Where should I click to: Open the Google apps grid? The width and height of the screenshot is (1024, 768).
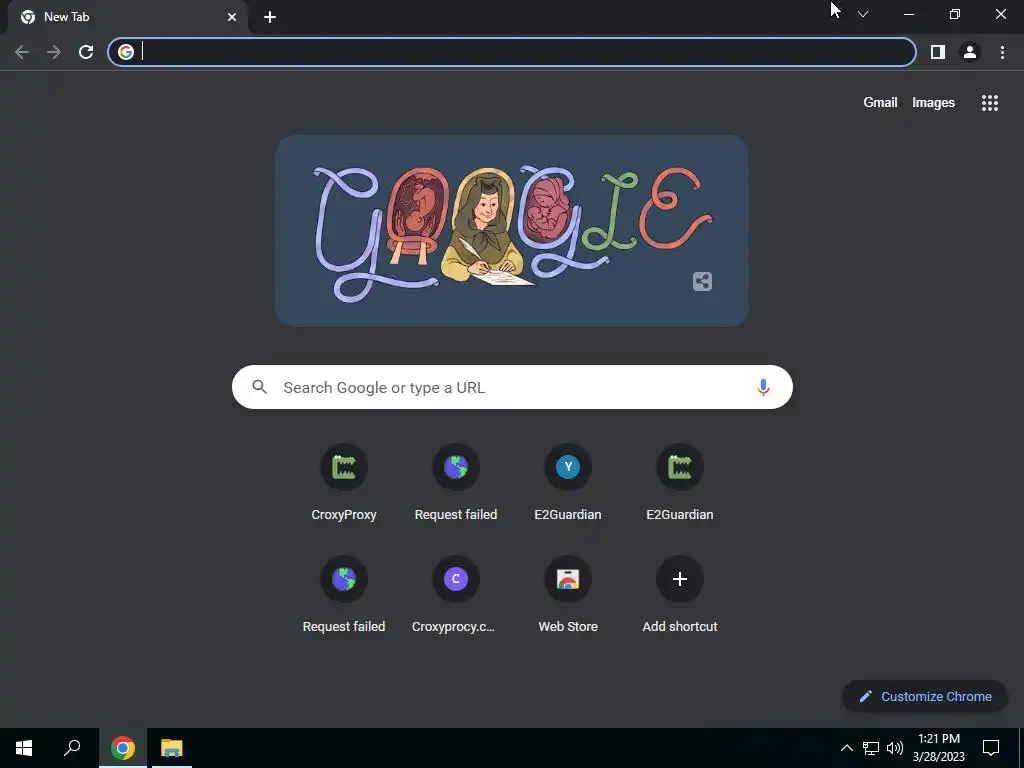(989, 103)
